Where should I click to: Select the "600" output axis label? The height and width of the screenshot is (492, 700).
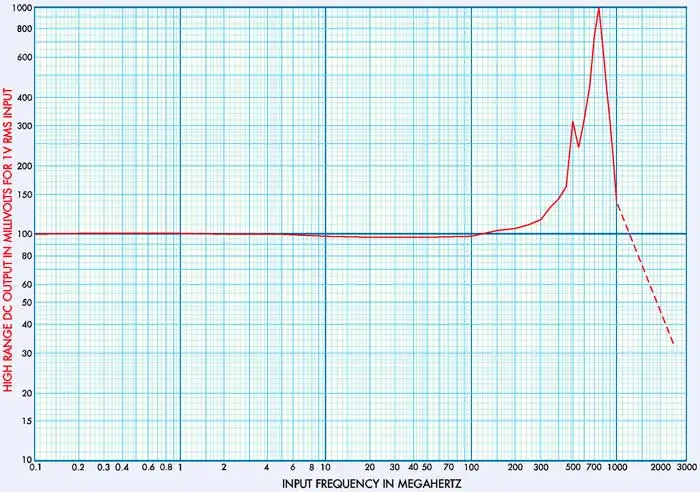(25, 58)
